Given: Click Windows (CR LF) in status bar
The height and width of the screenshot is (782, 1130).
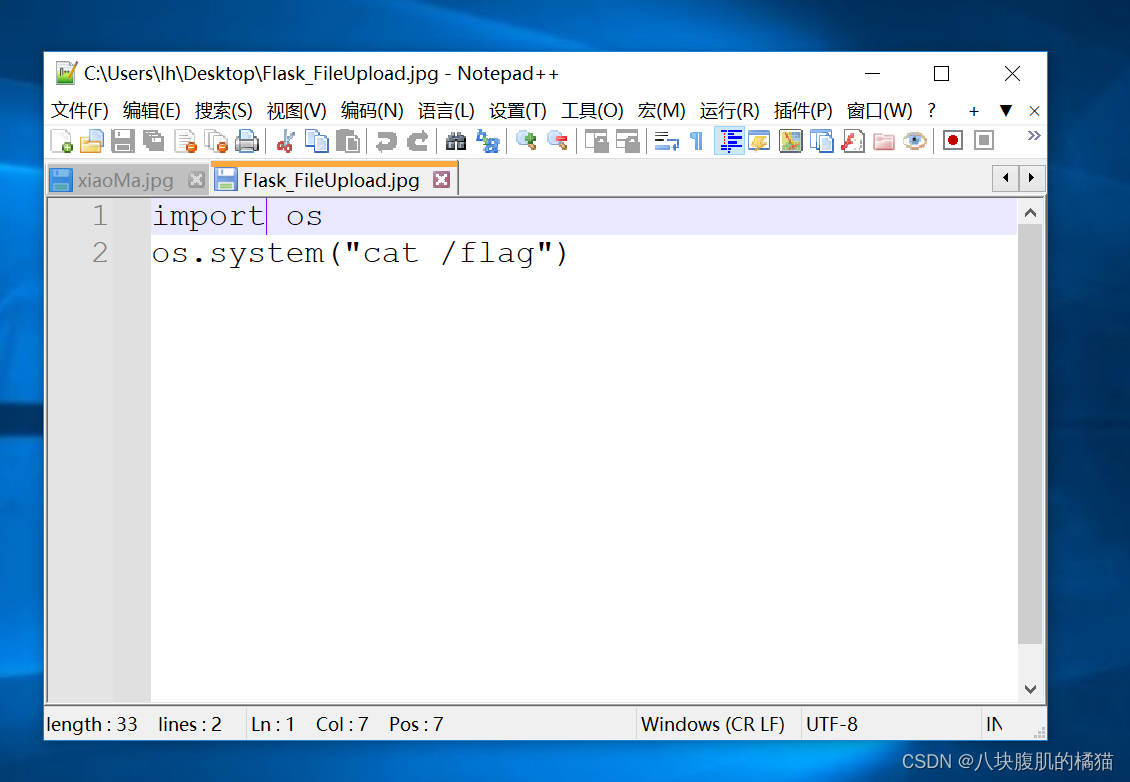Looking at the screenshot, I should tap(713, 724).
